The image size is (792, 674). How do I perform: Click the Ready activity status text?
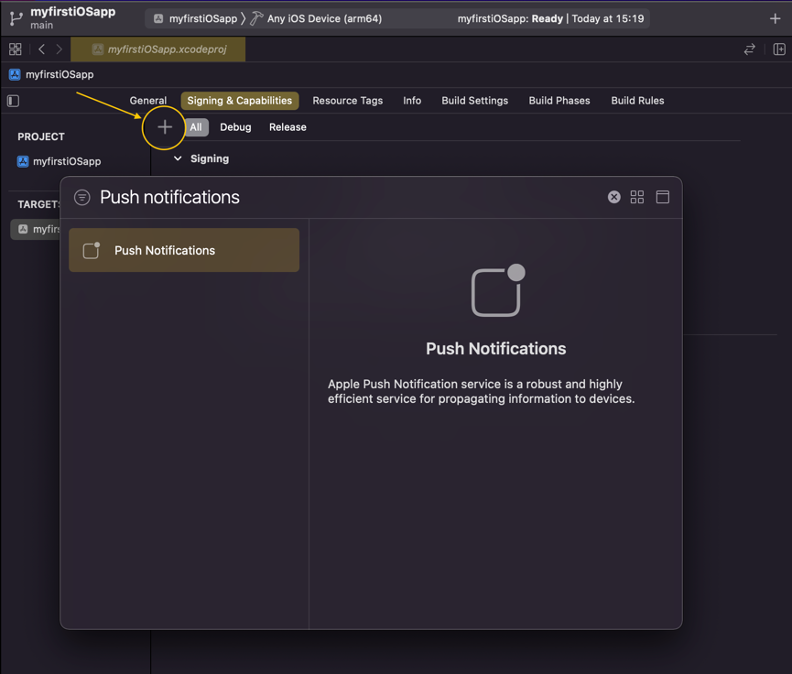coord(551,19)
